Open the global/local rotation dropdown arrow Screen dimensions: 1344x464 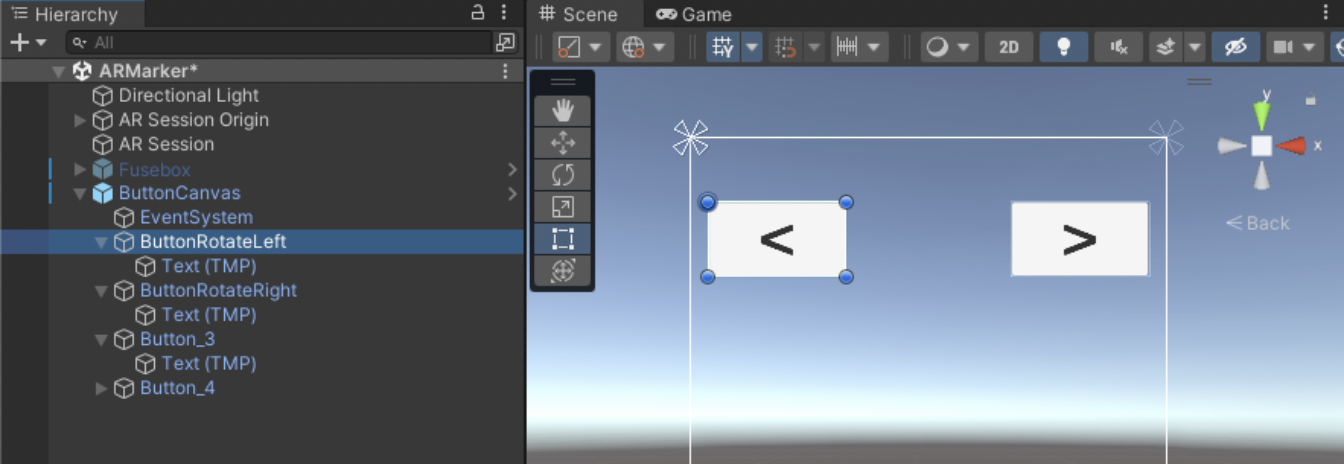(x=659, y=47)
